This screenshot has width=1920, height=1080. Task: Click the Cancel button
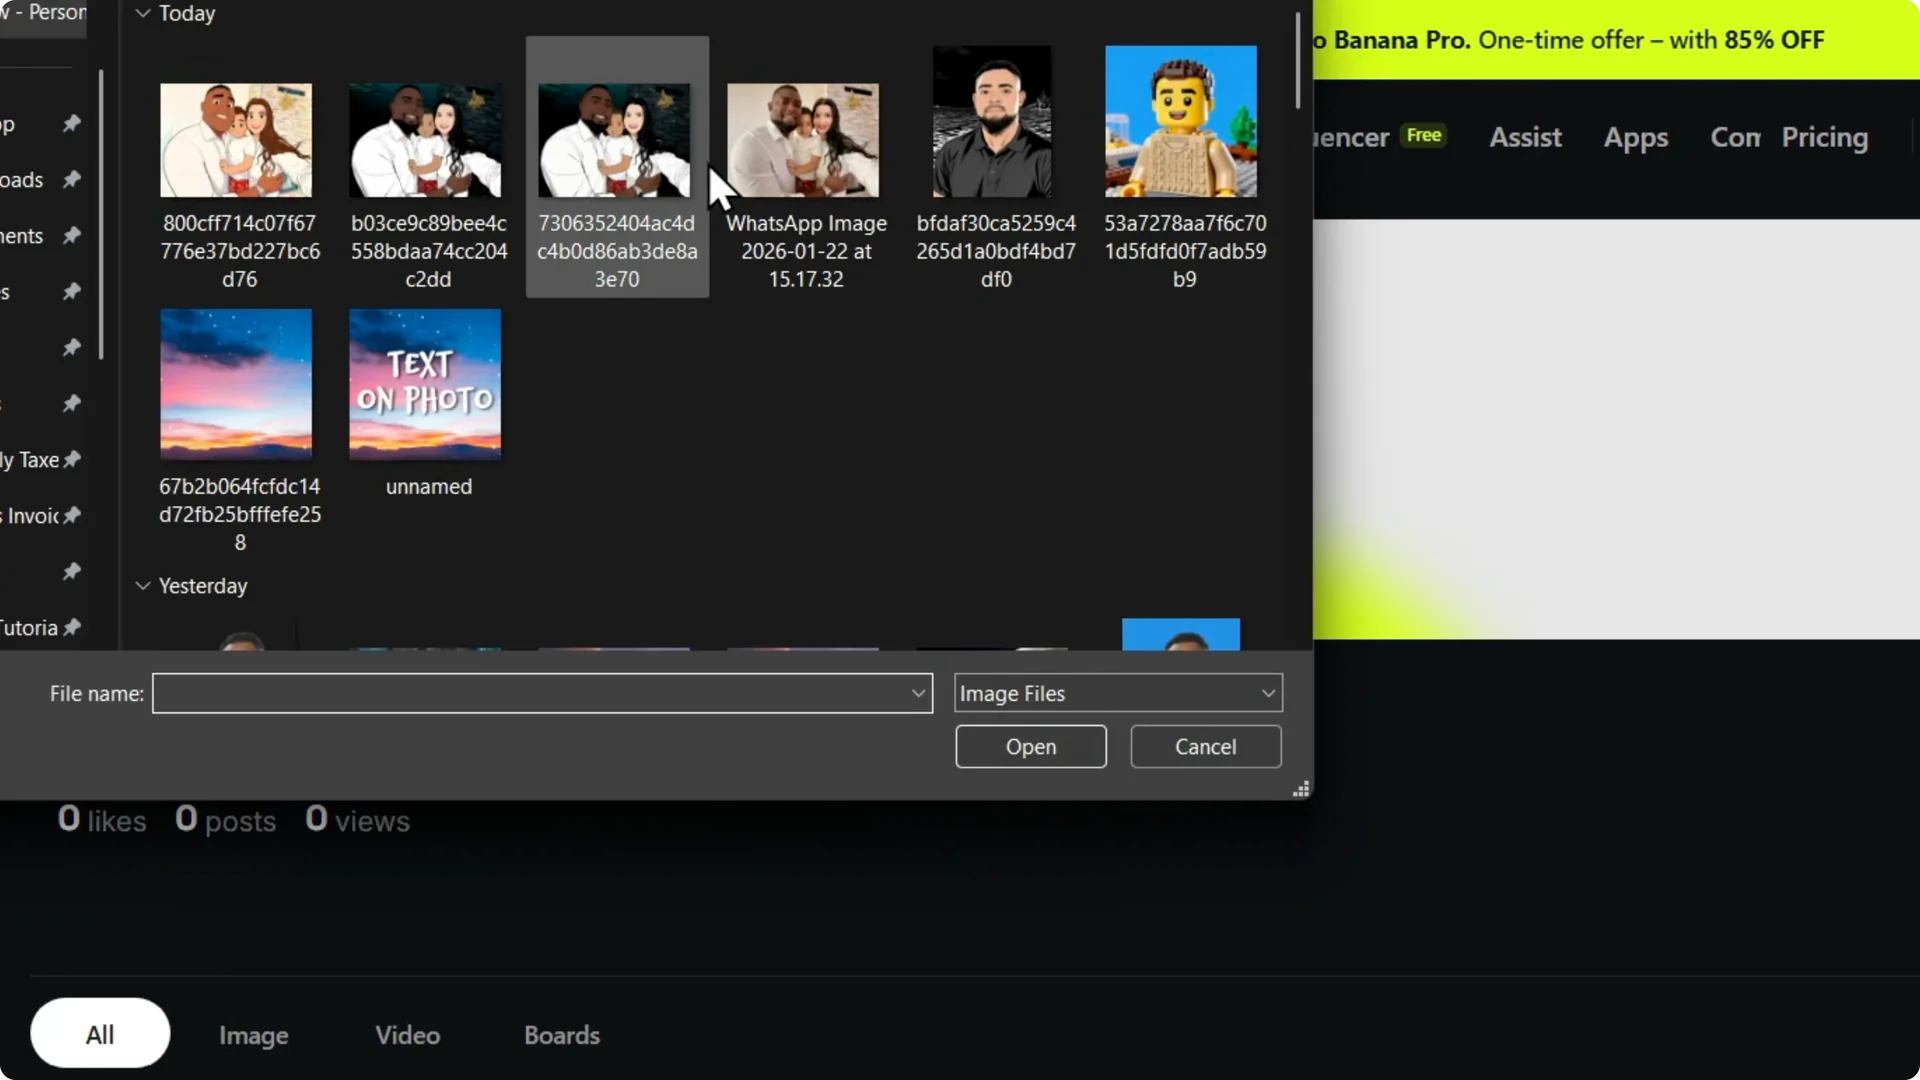pos(1205,746)
